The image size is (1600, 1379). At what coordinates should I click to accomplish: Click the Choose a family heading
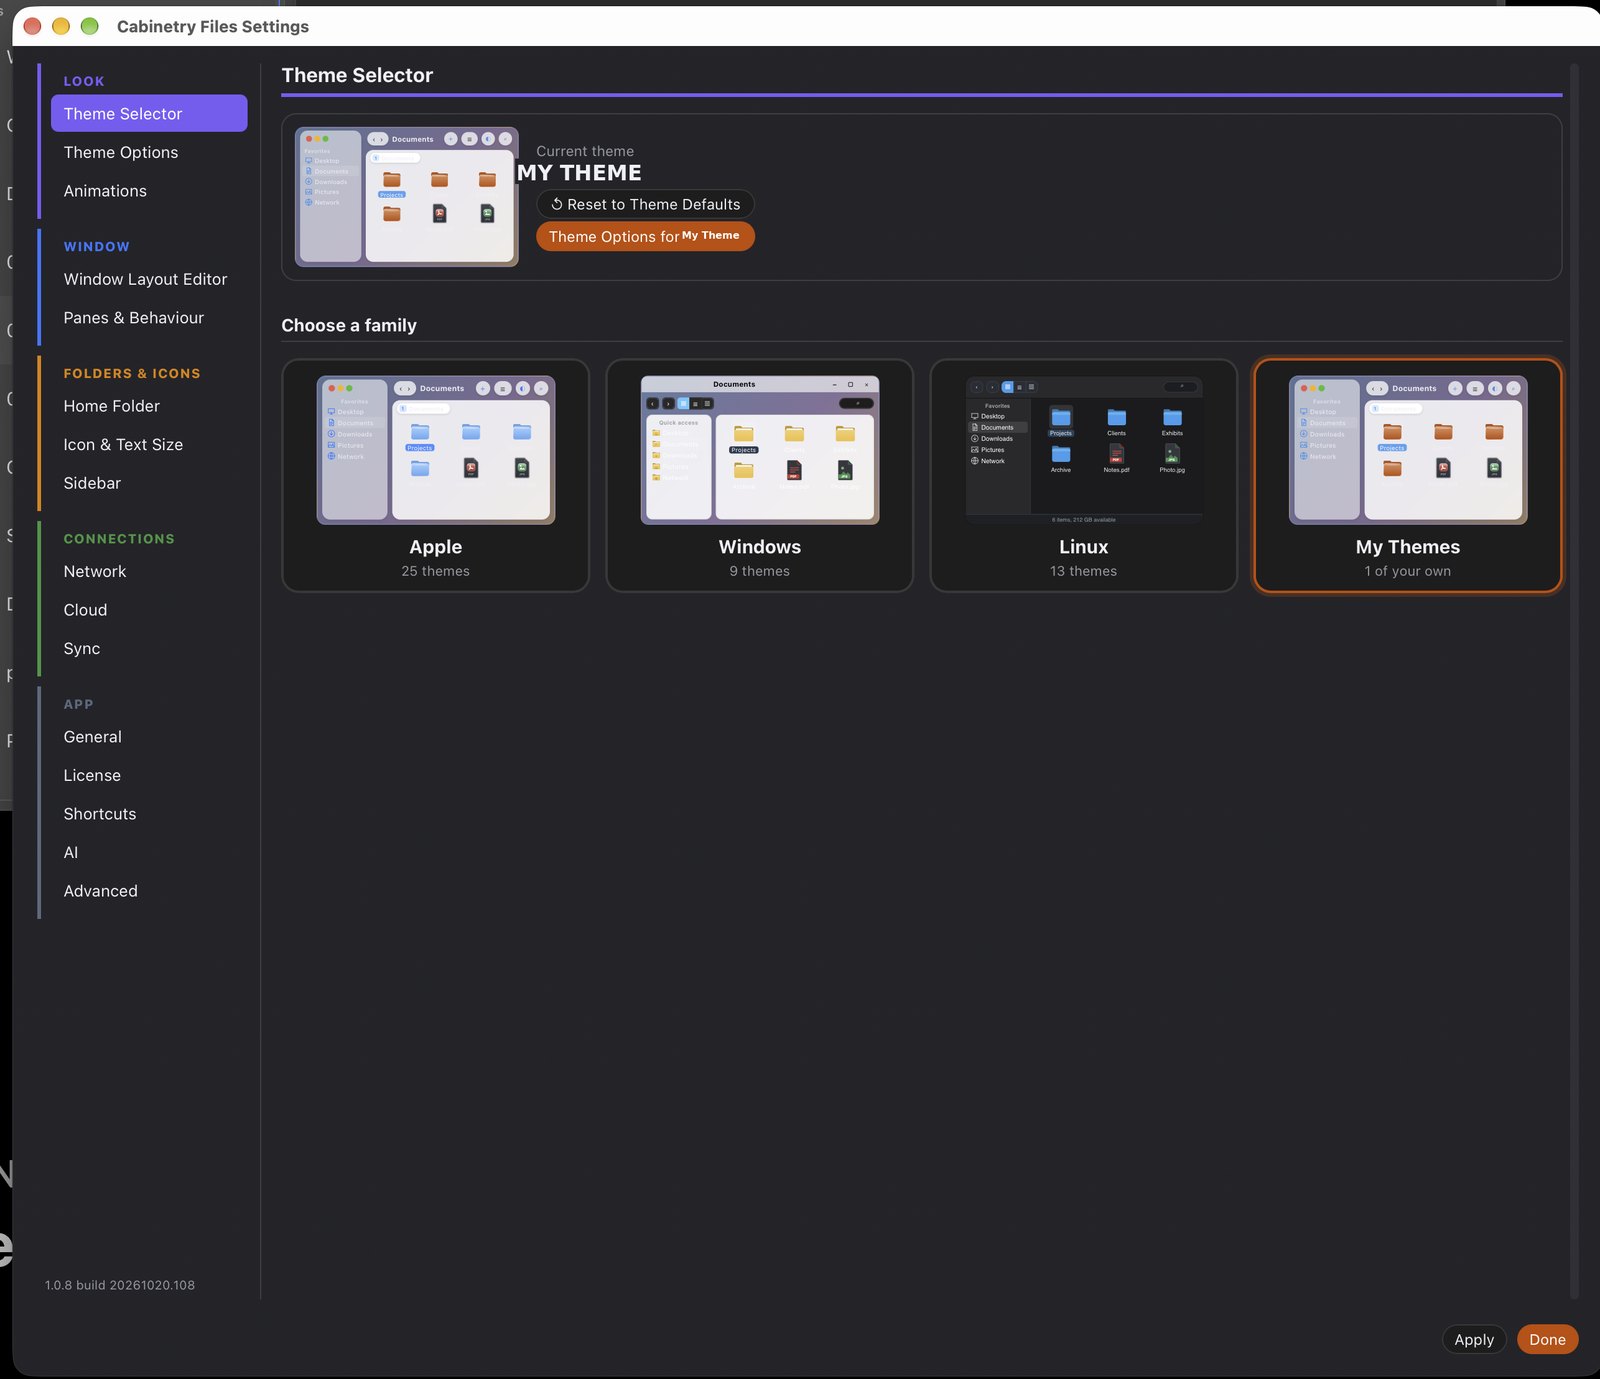pyautogui.click(x=349, y=325)
